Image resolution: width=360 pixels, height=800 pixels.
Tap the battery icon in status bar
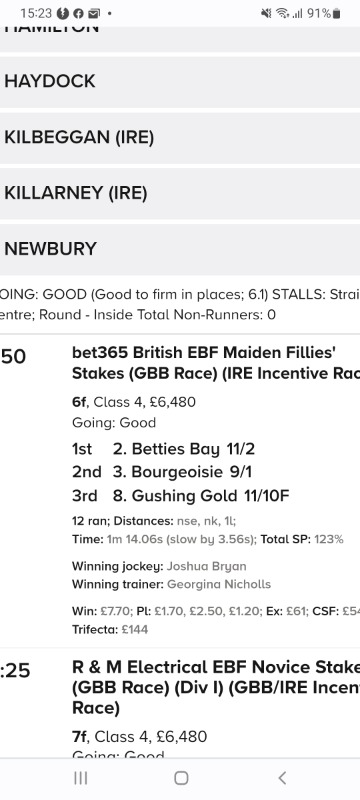pyautogui.click(x=336, y=13)
